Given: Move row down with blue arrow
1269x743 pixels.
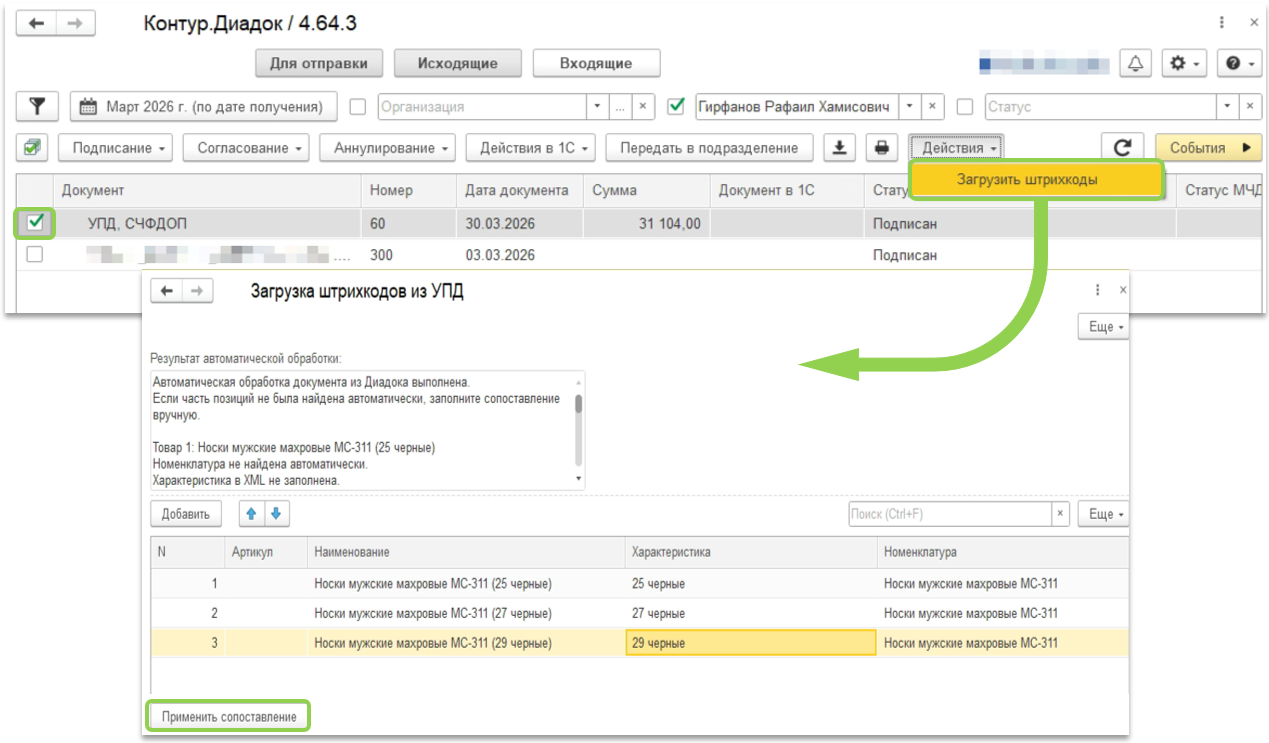Looking at the screenshot, I should pos(275,514).
